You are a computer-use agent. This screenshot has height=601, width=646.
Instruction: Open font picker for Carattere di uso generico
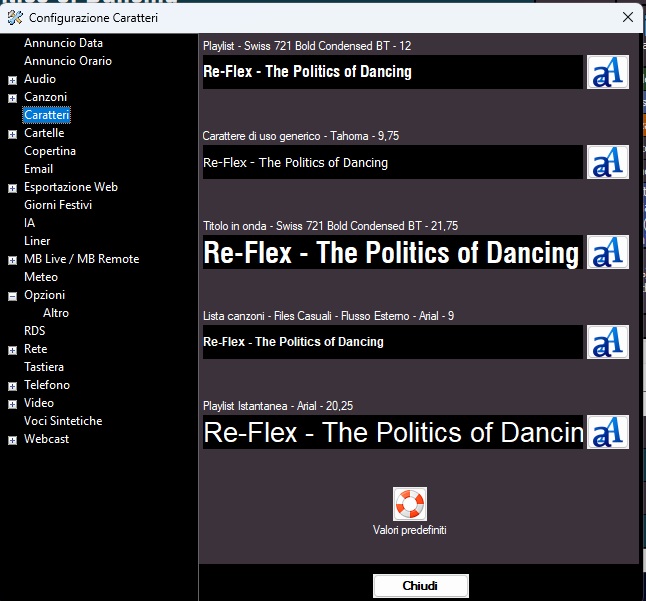[607, 162]
